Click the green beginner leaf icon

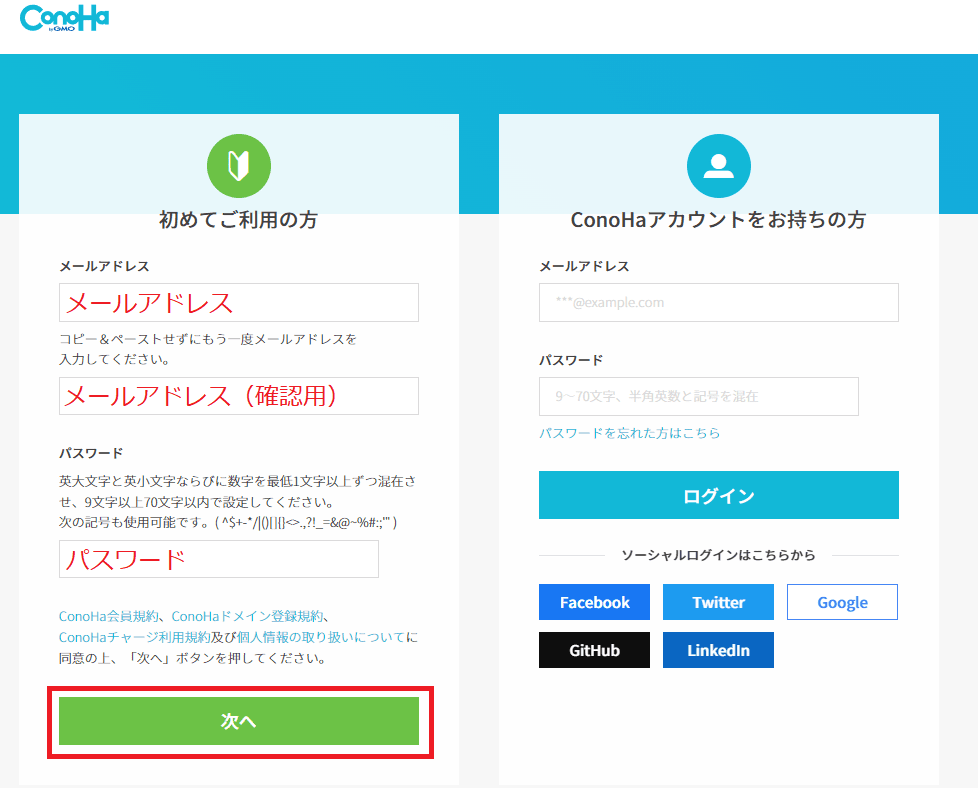239,166
